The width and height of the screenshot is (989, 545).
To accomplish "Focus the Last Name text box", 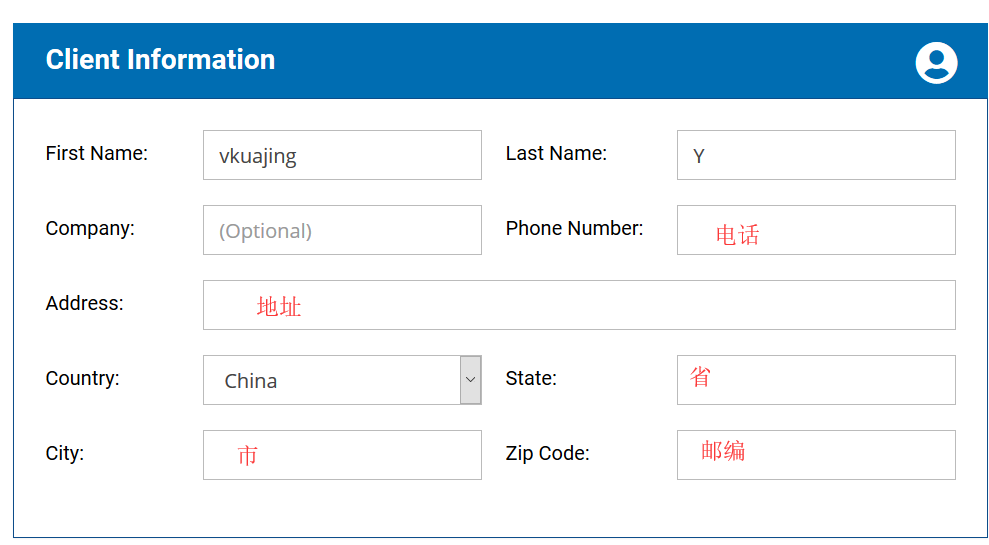I will click(x=816, y=155).
